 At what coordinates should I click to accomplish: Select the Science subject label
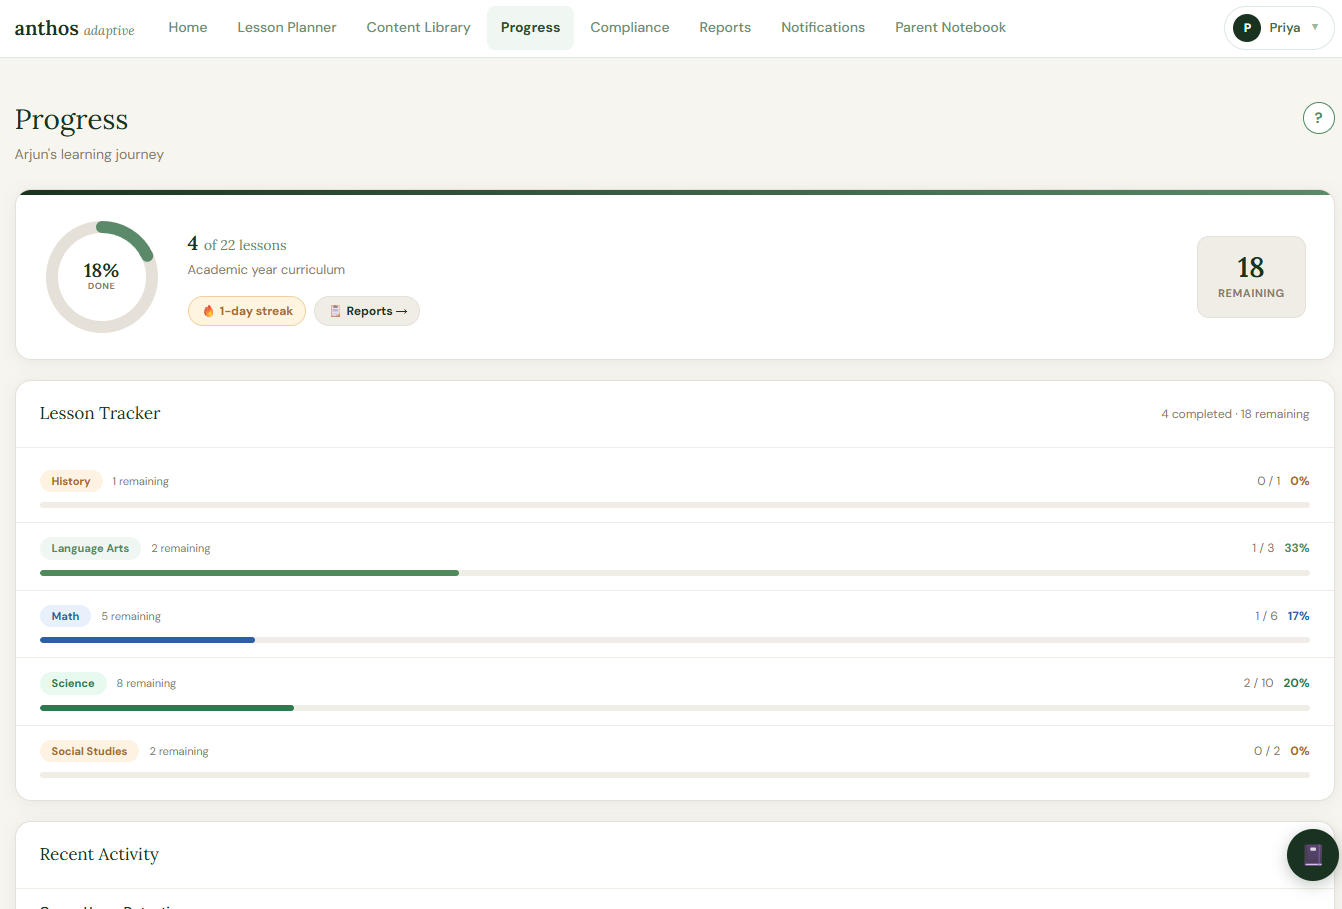coord(73,683)
